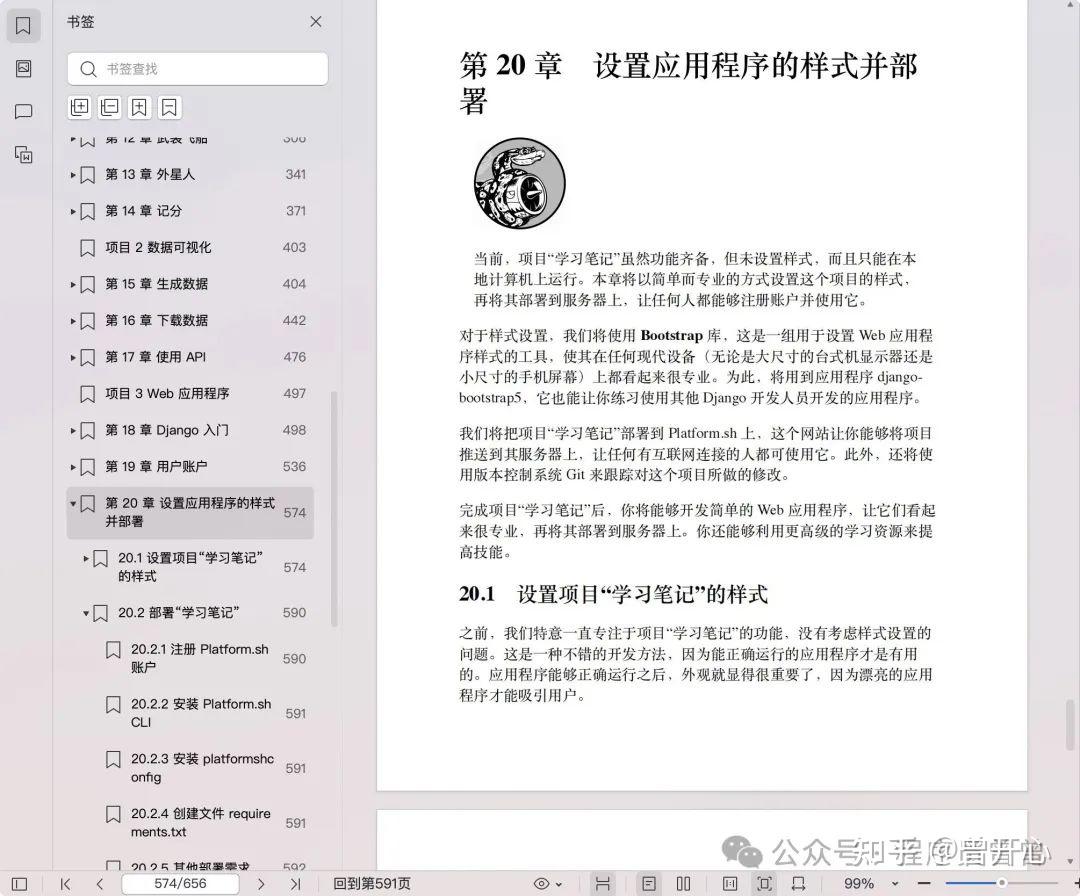
Task: Select single-page view icon in the status bar
Action: [649, 884]
